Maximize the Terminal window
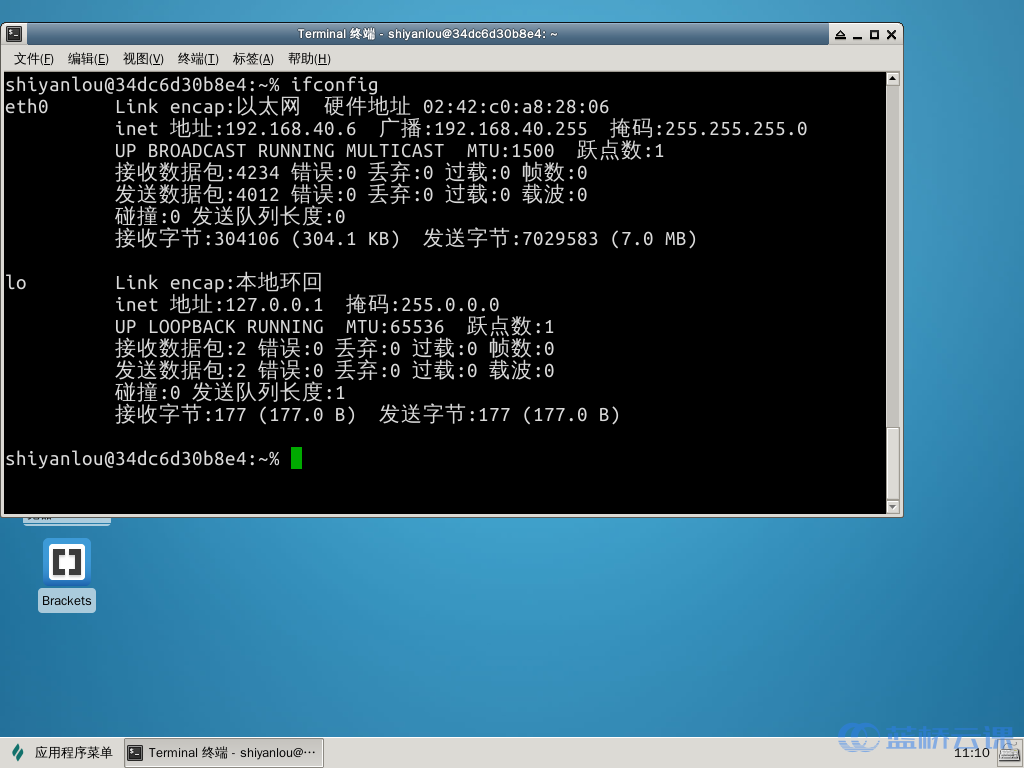Viewport: 1024px width, 768px height. click(874, 33)
